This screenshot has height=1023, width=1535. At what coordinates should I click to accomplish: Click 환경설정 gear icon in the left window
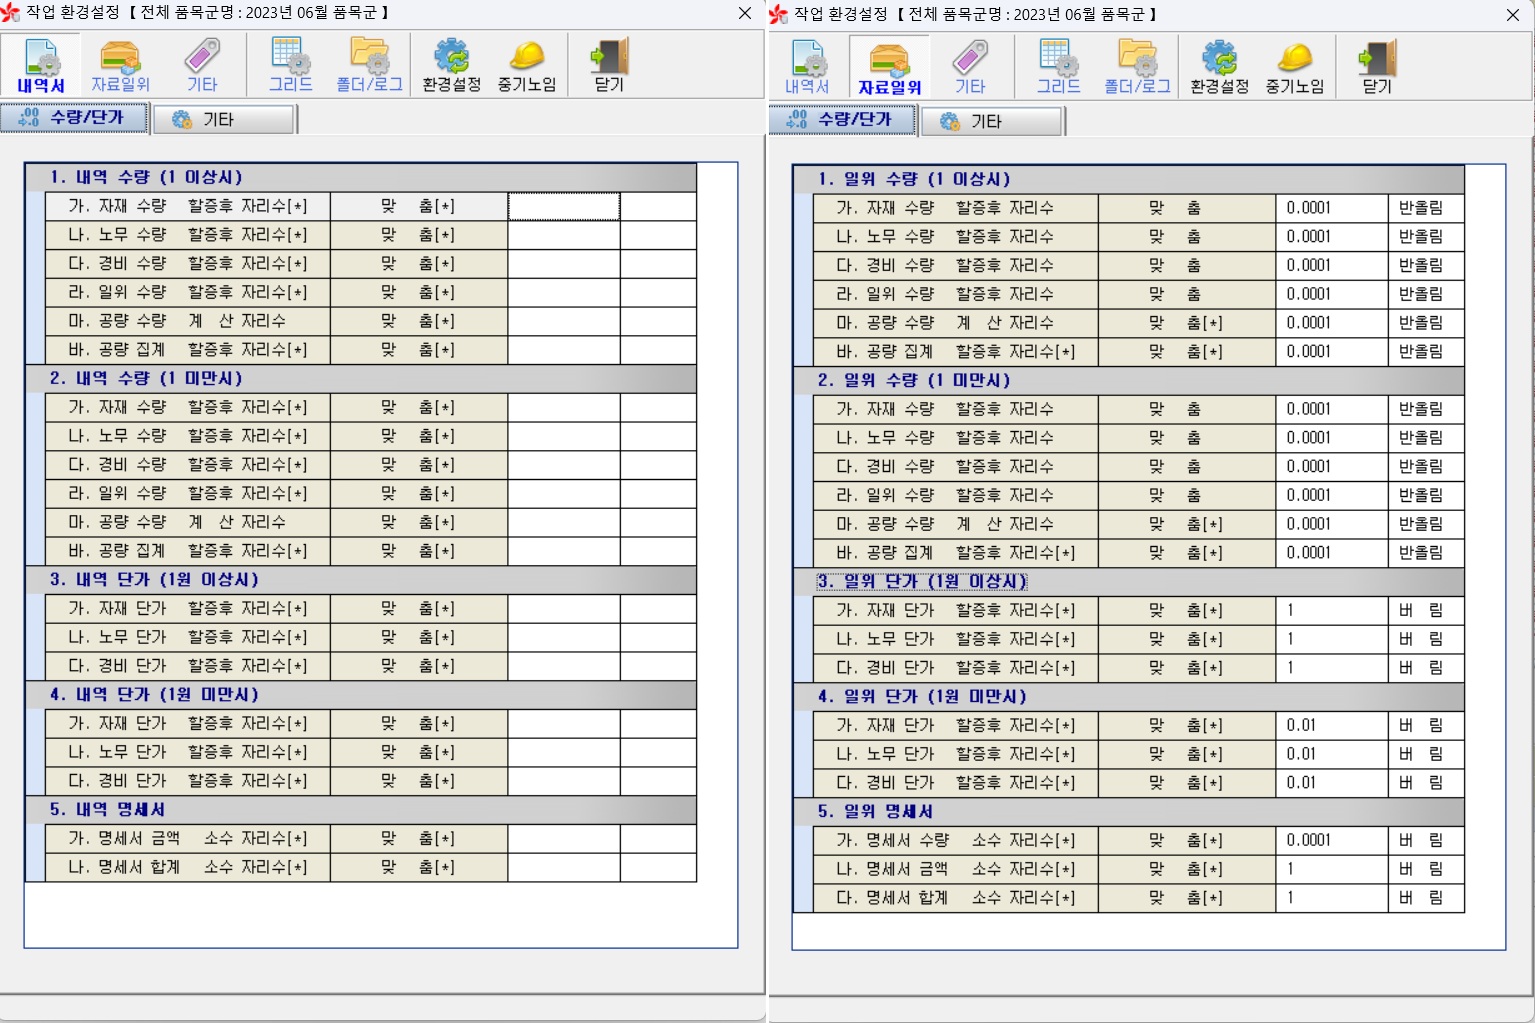click(x=451, y=66)
